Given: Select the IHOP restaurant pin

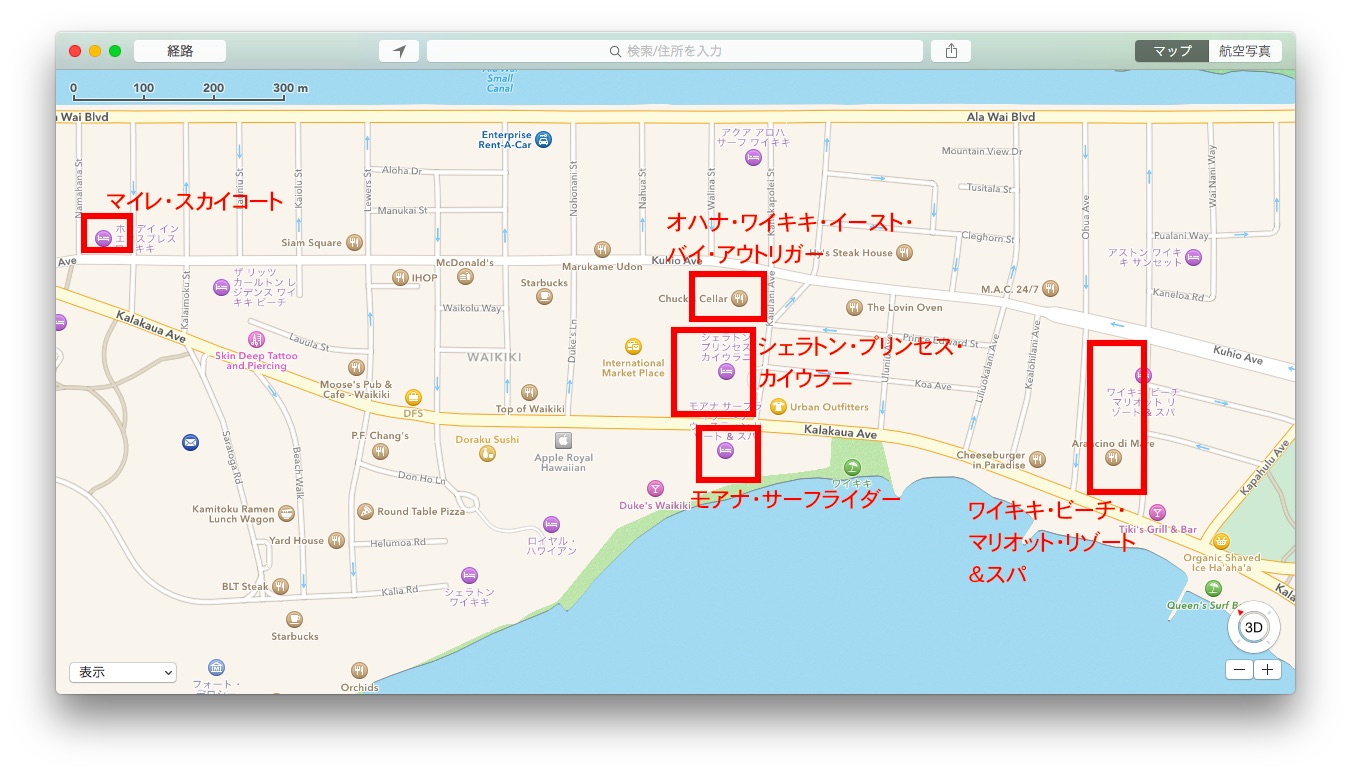Looking at the screenshot, I should click(400, 277).
